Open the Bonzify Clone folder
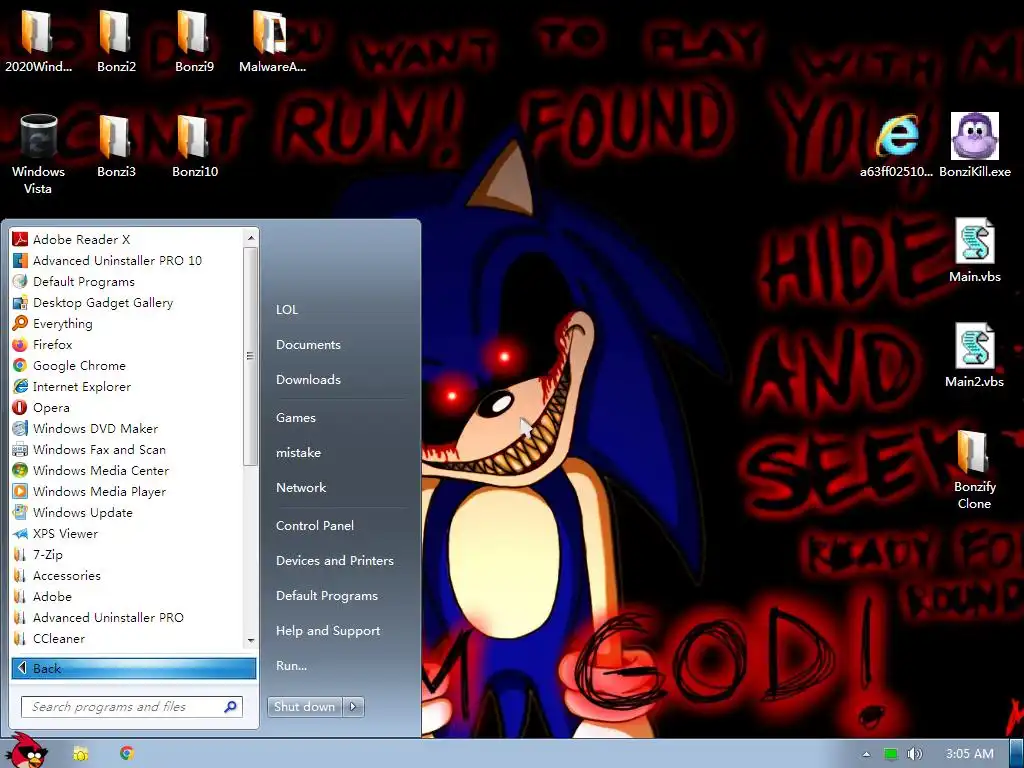This screenshot has height=768, width=1024. [x=974, y=470]
